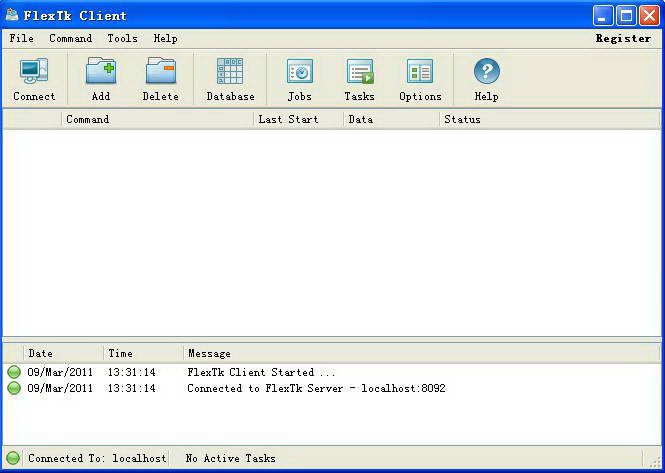Open the Help menu in menu bar
This screenshot has height=473, width=665.
click(x=165, y=38)
